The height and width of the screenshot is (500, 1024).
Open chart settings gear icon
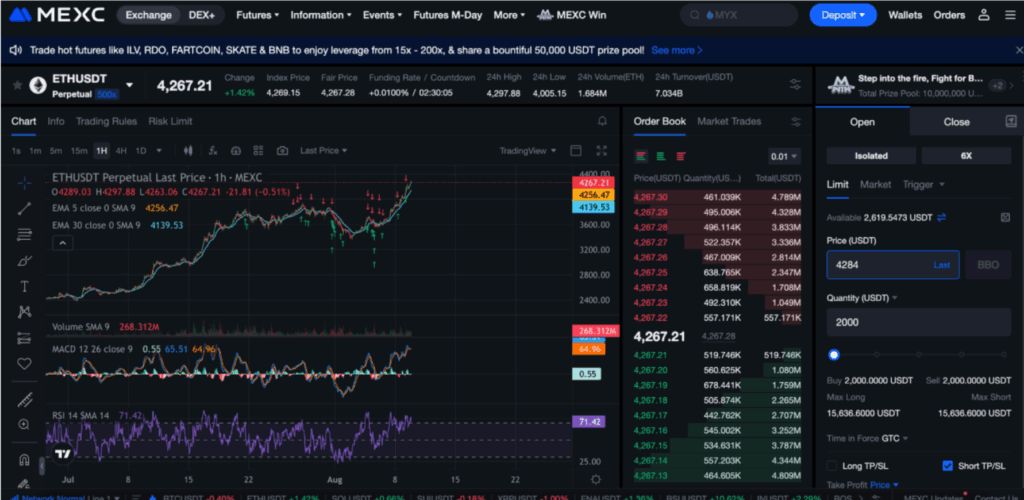click(x=596, y=480)
